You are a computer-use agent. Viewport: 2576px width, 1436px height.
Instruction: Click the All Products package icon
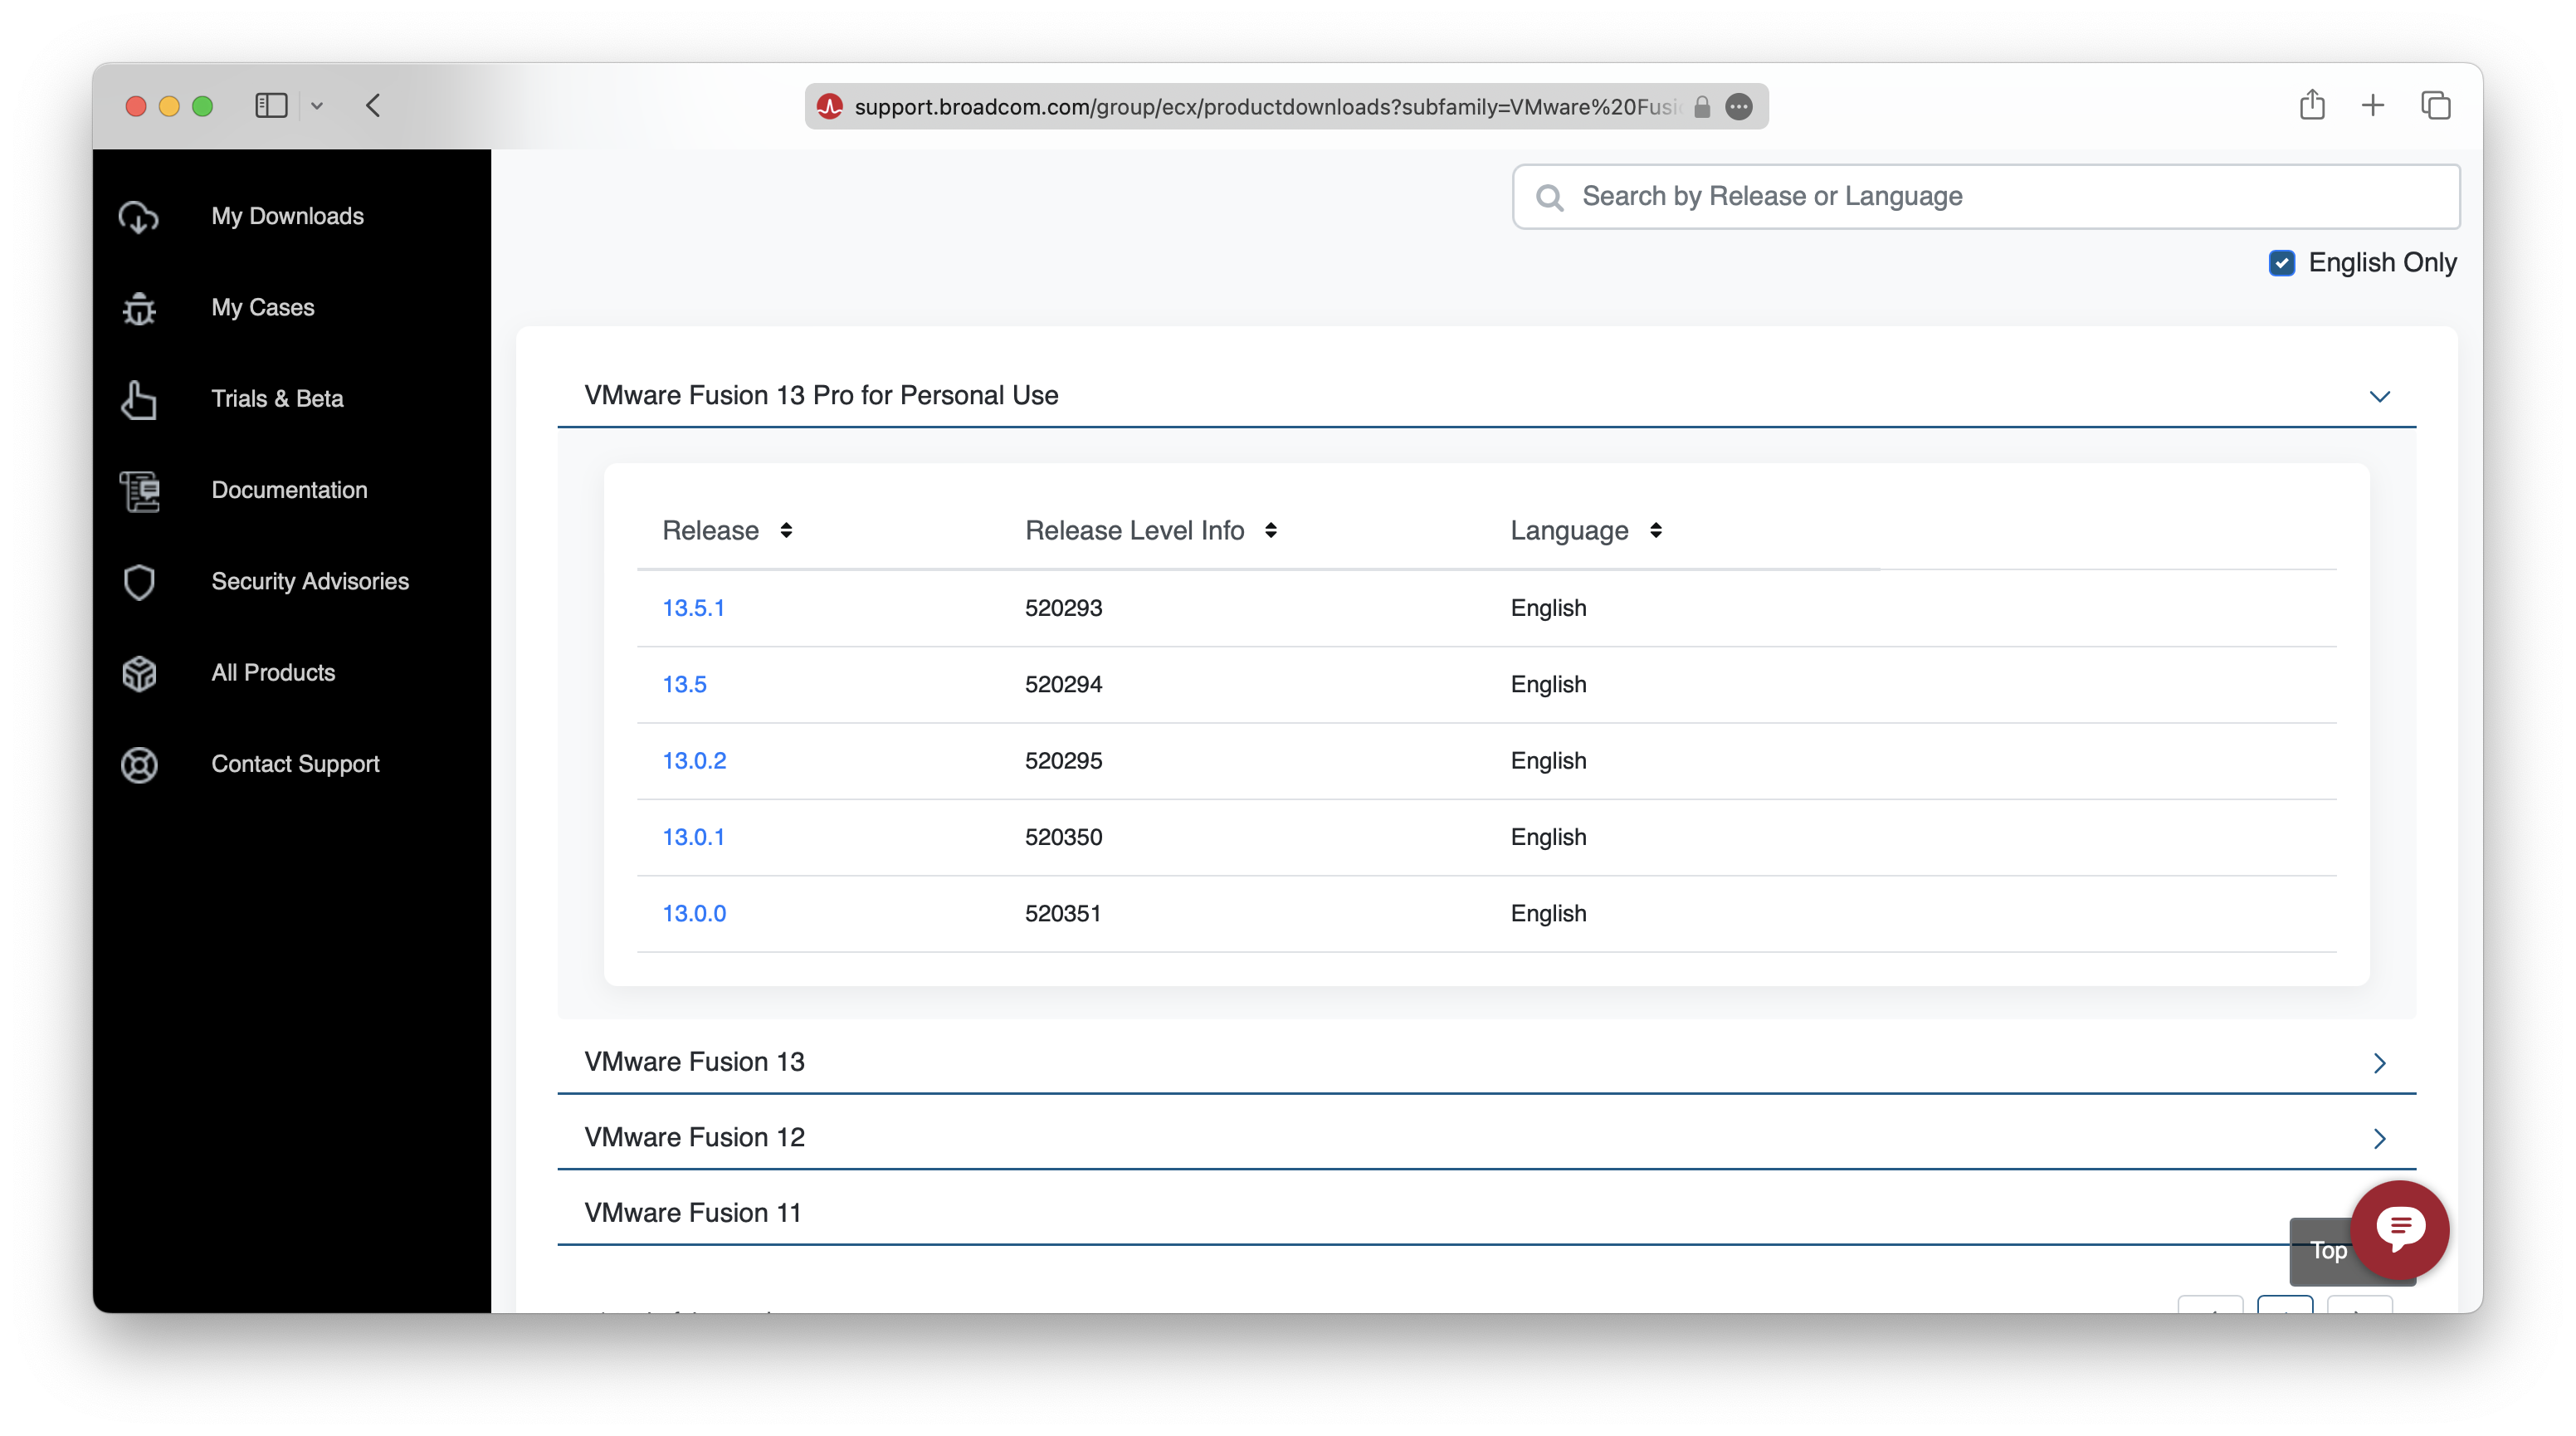pos(138,673)
